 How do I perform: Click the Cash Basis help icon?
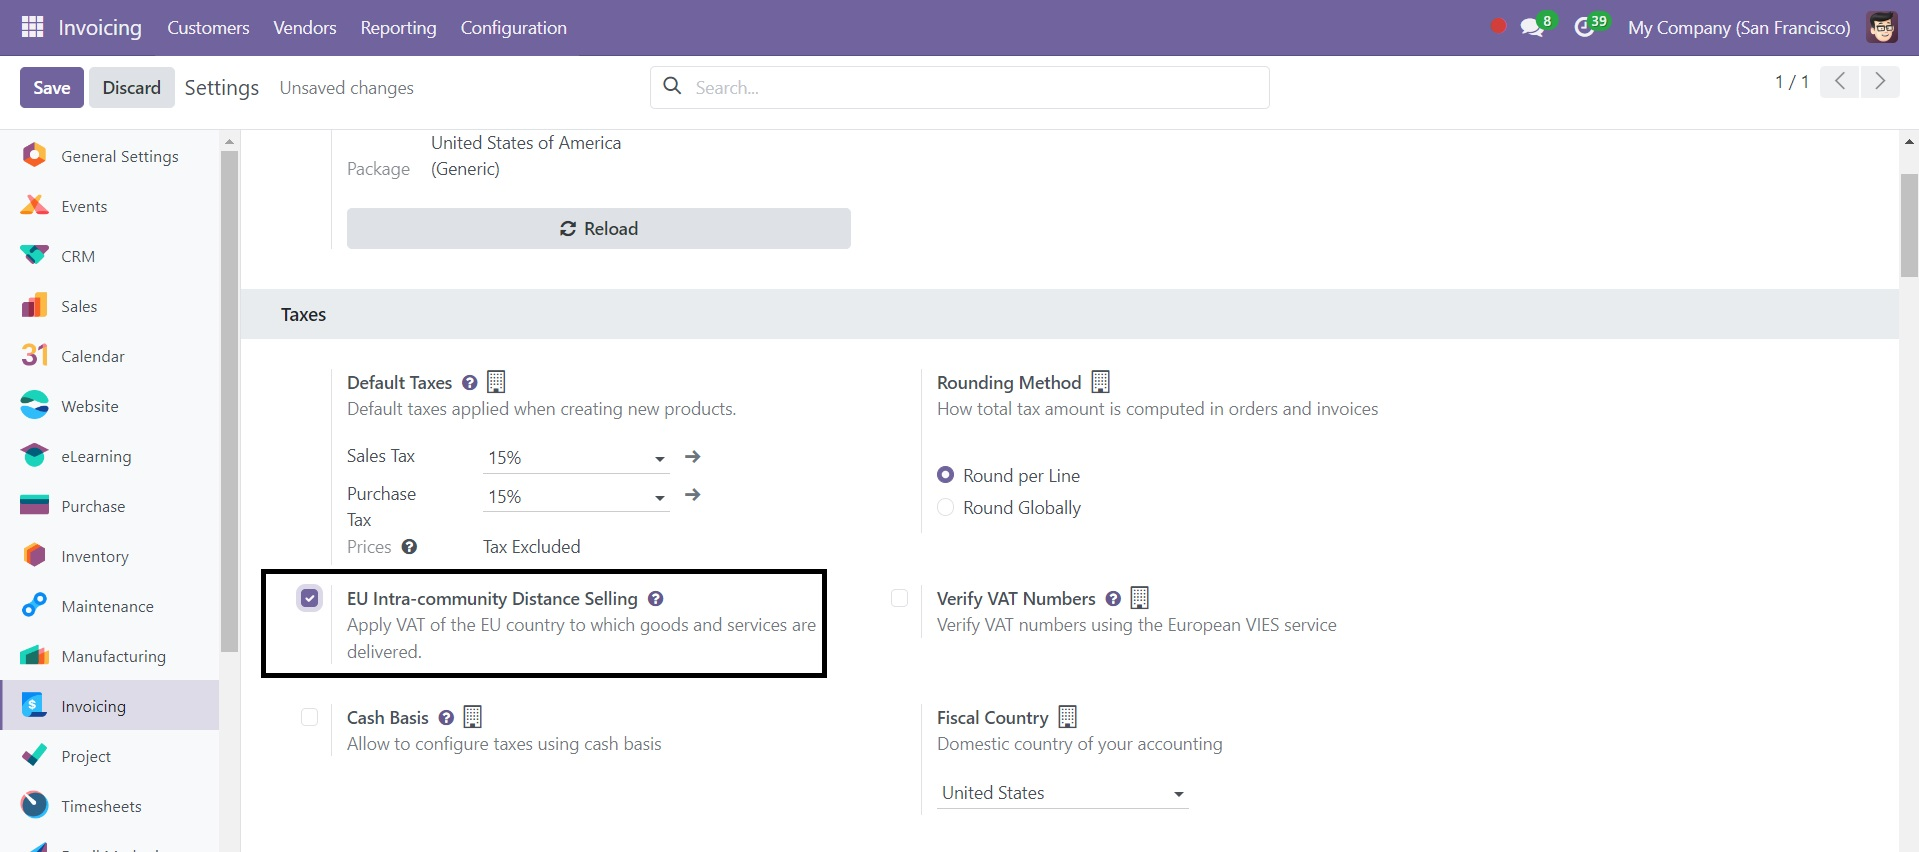coord(446,718)
